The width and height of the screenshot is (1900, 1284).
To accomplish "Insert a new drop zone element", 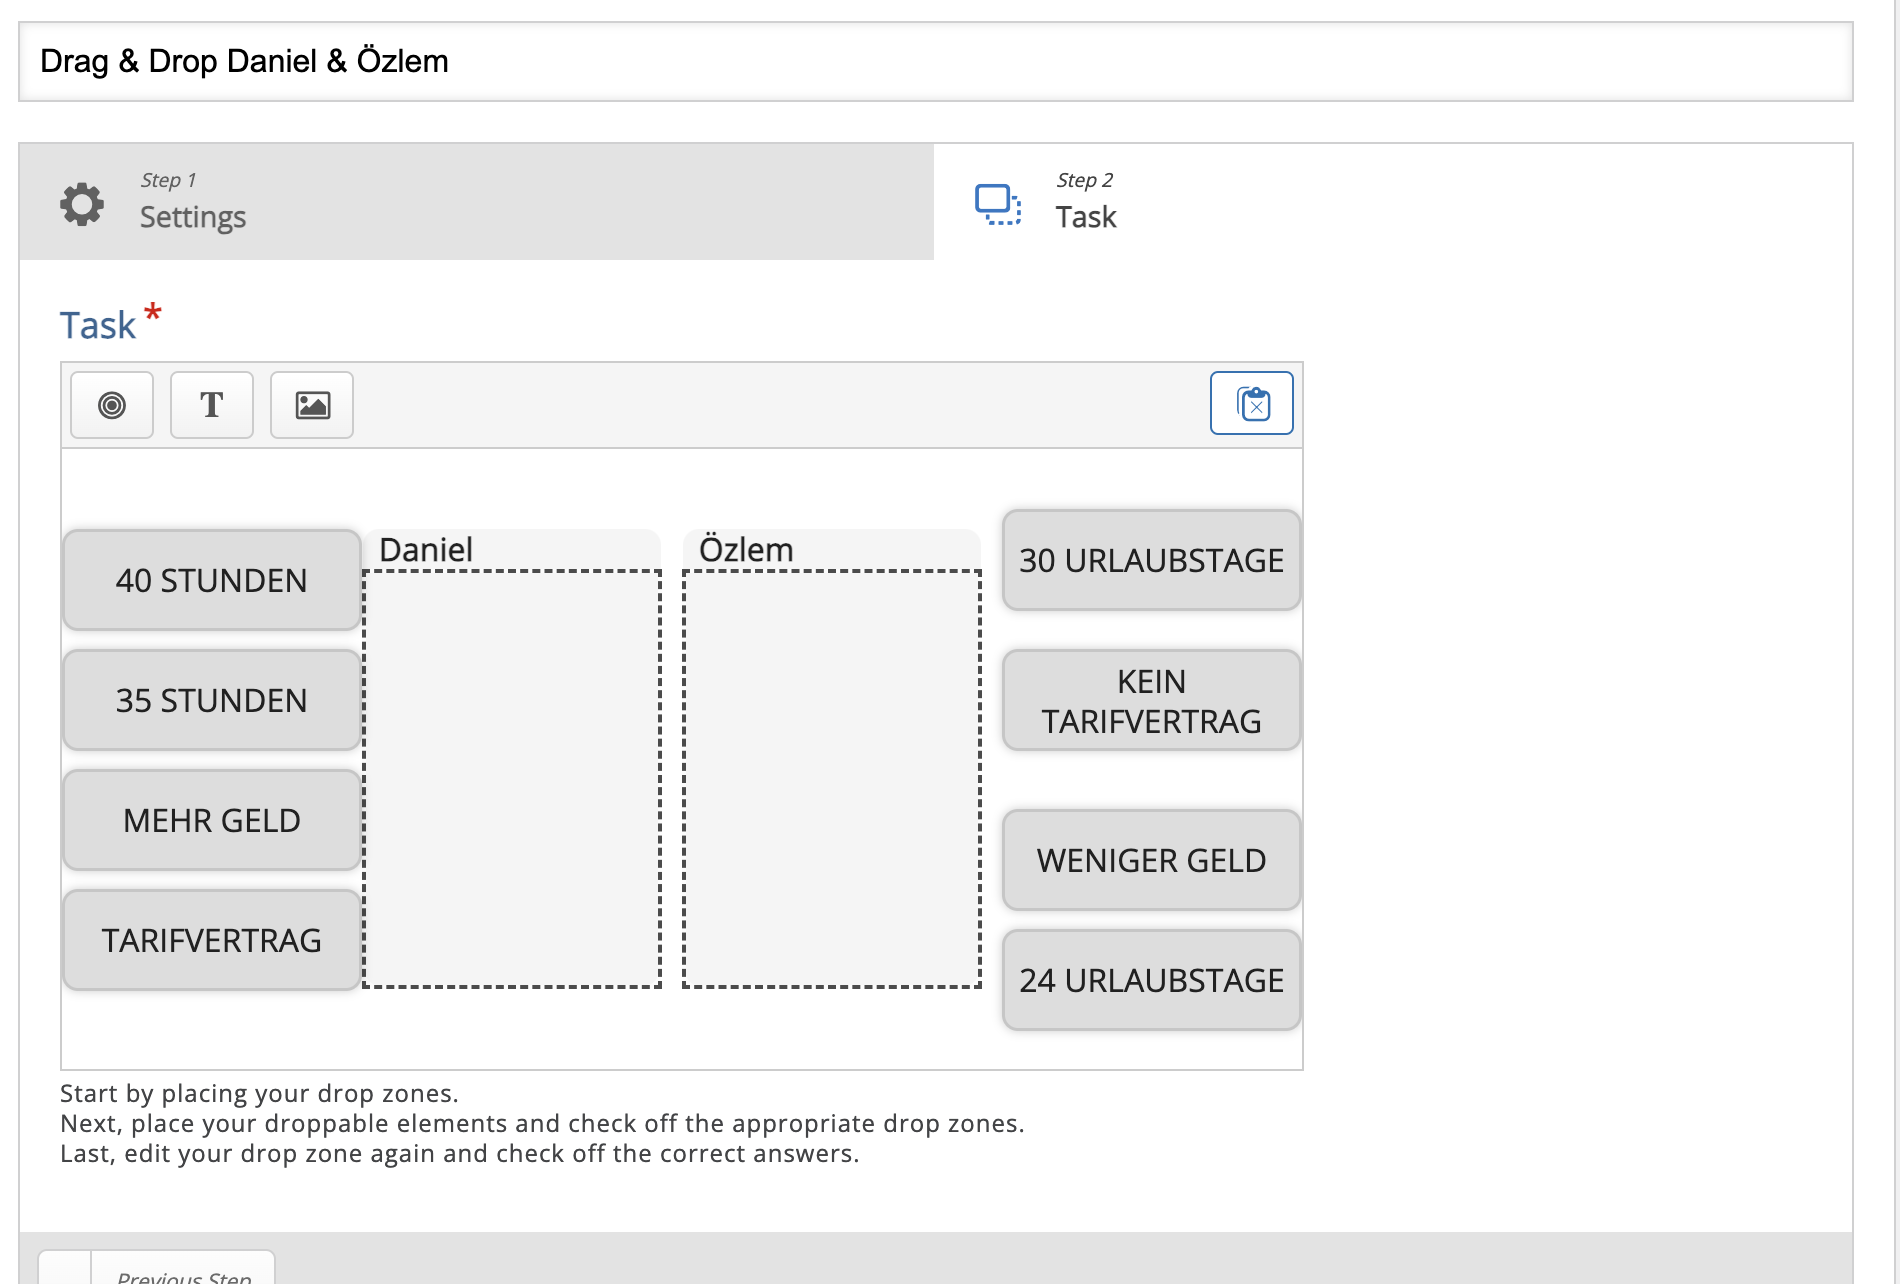I will (x=112, y=405).
